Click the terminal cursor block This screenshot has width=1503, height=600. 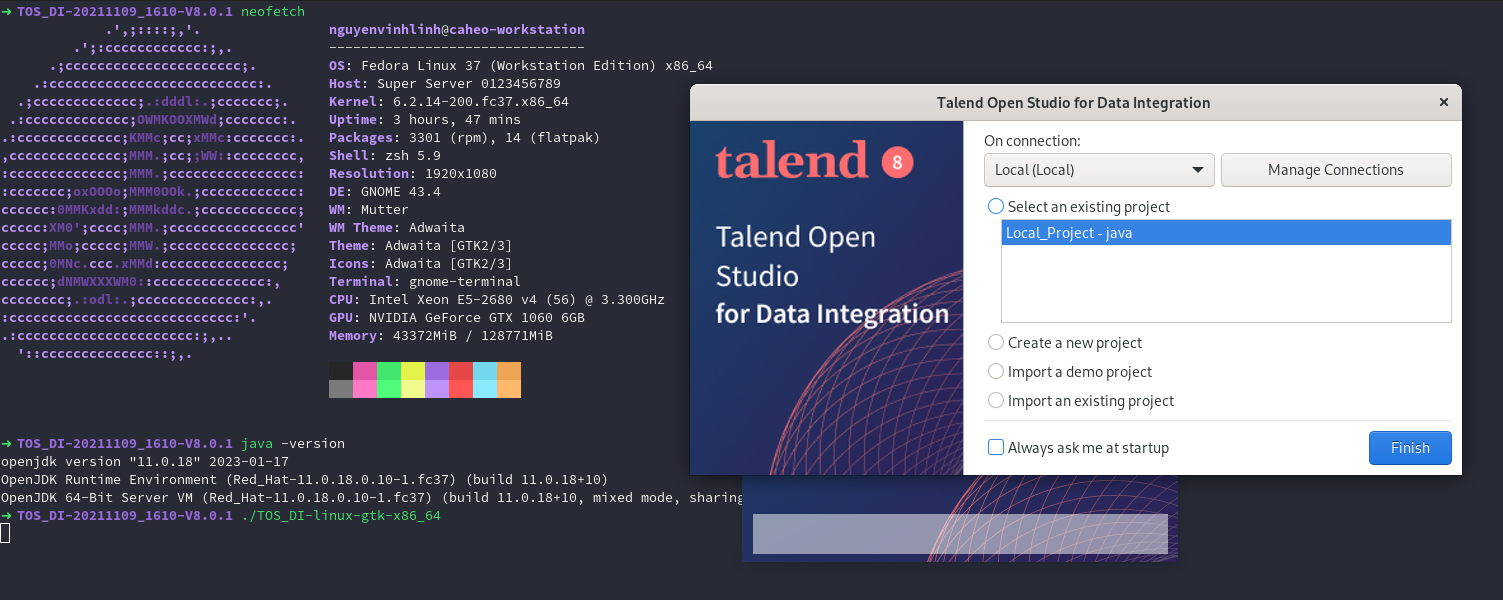[x=5, y=533]
